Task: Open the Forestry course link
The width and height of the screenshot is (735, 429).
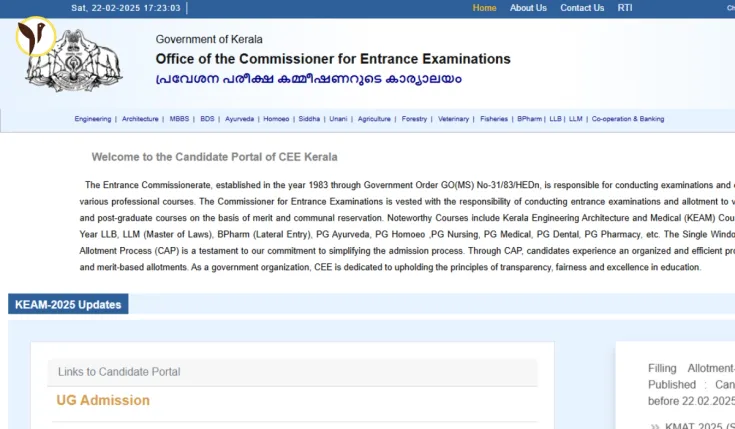Action: pyautogui.click(x=414, y=119)
